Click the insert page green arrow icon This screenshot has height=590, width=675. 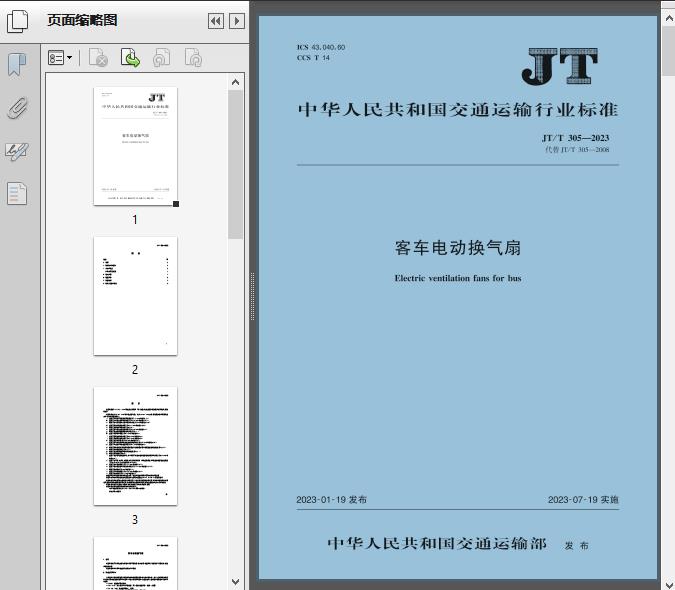130,58
